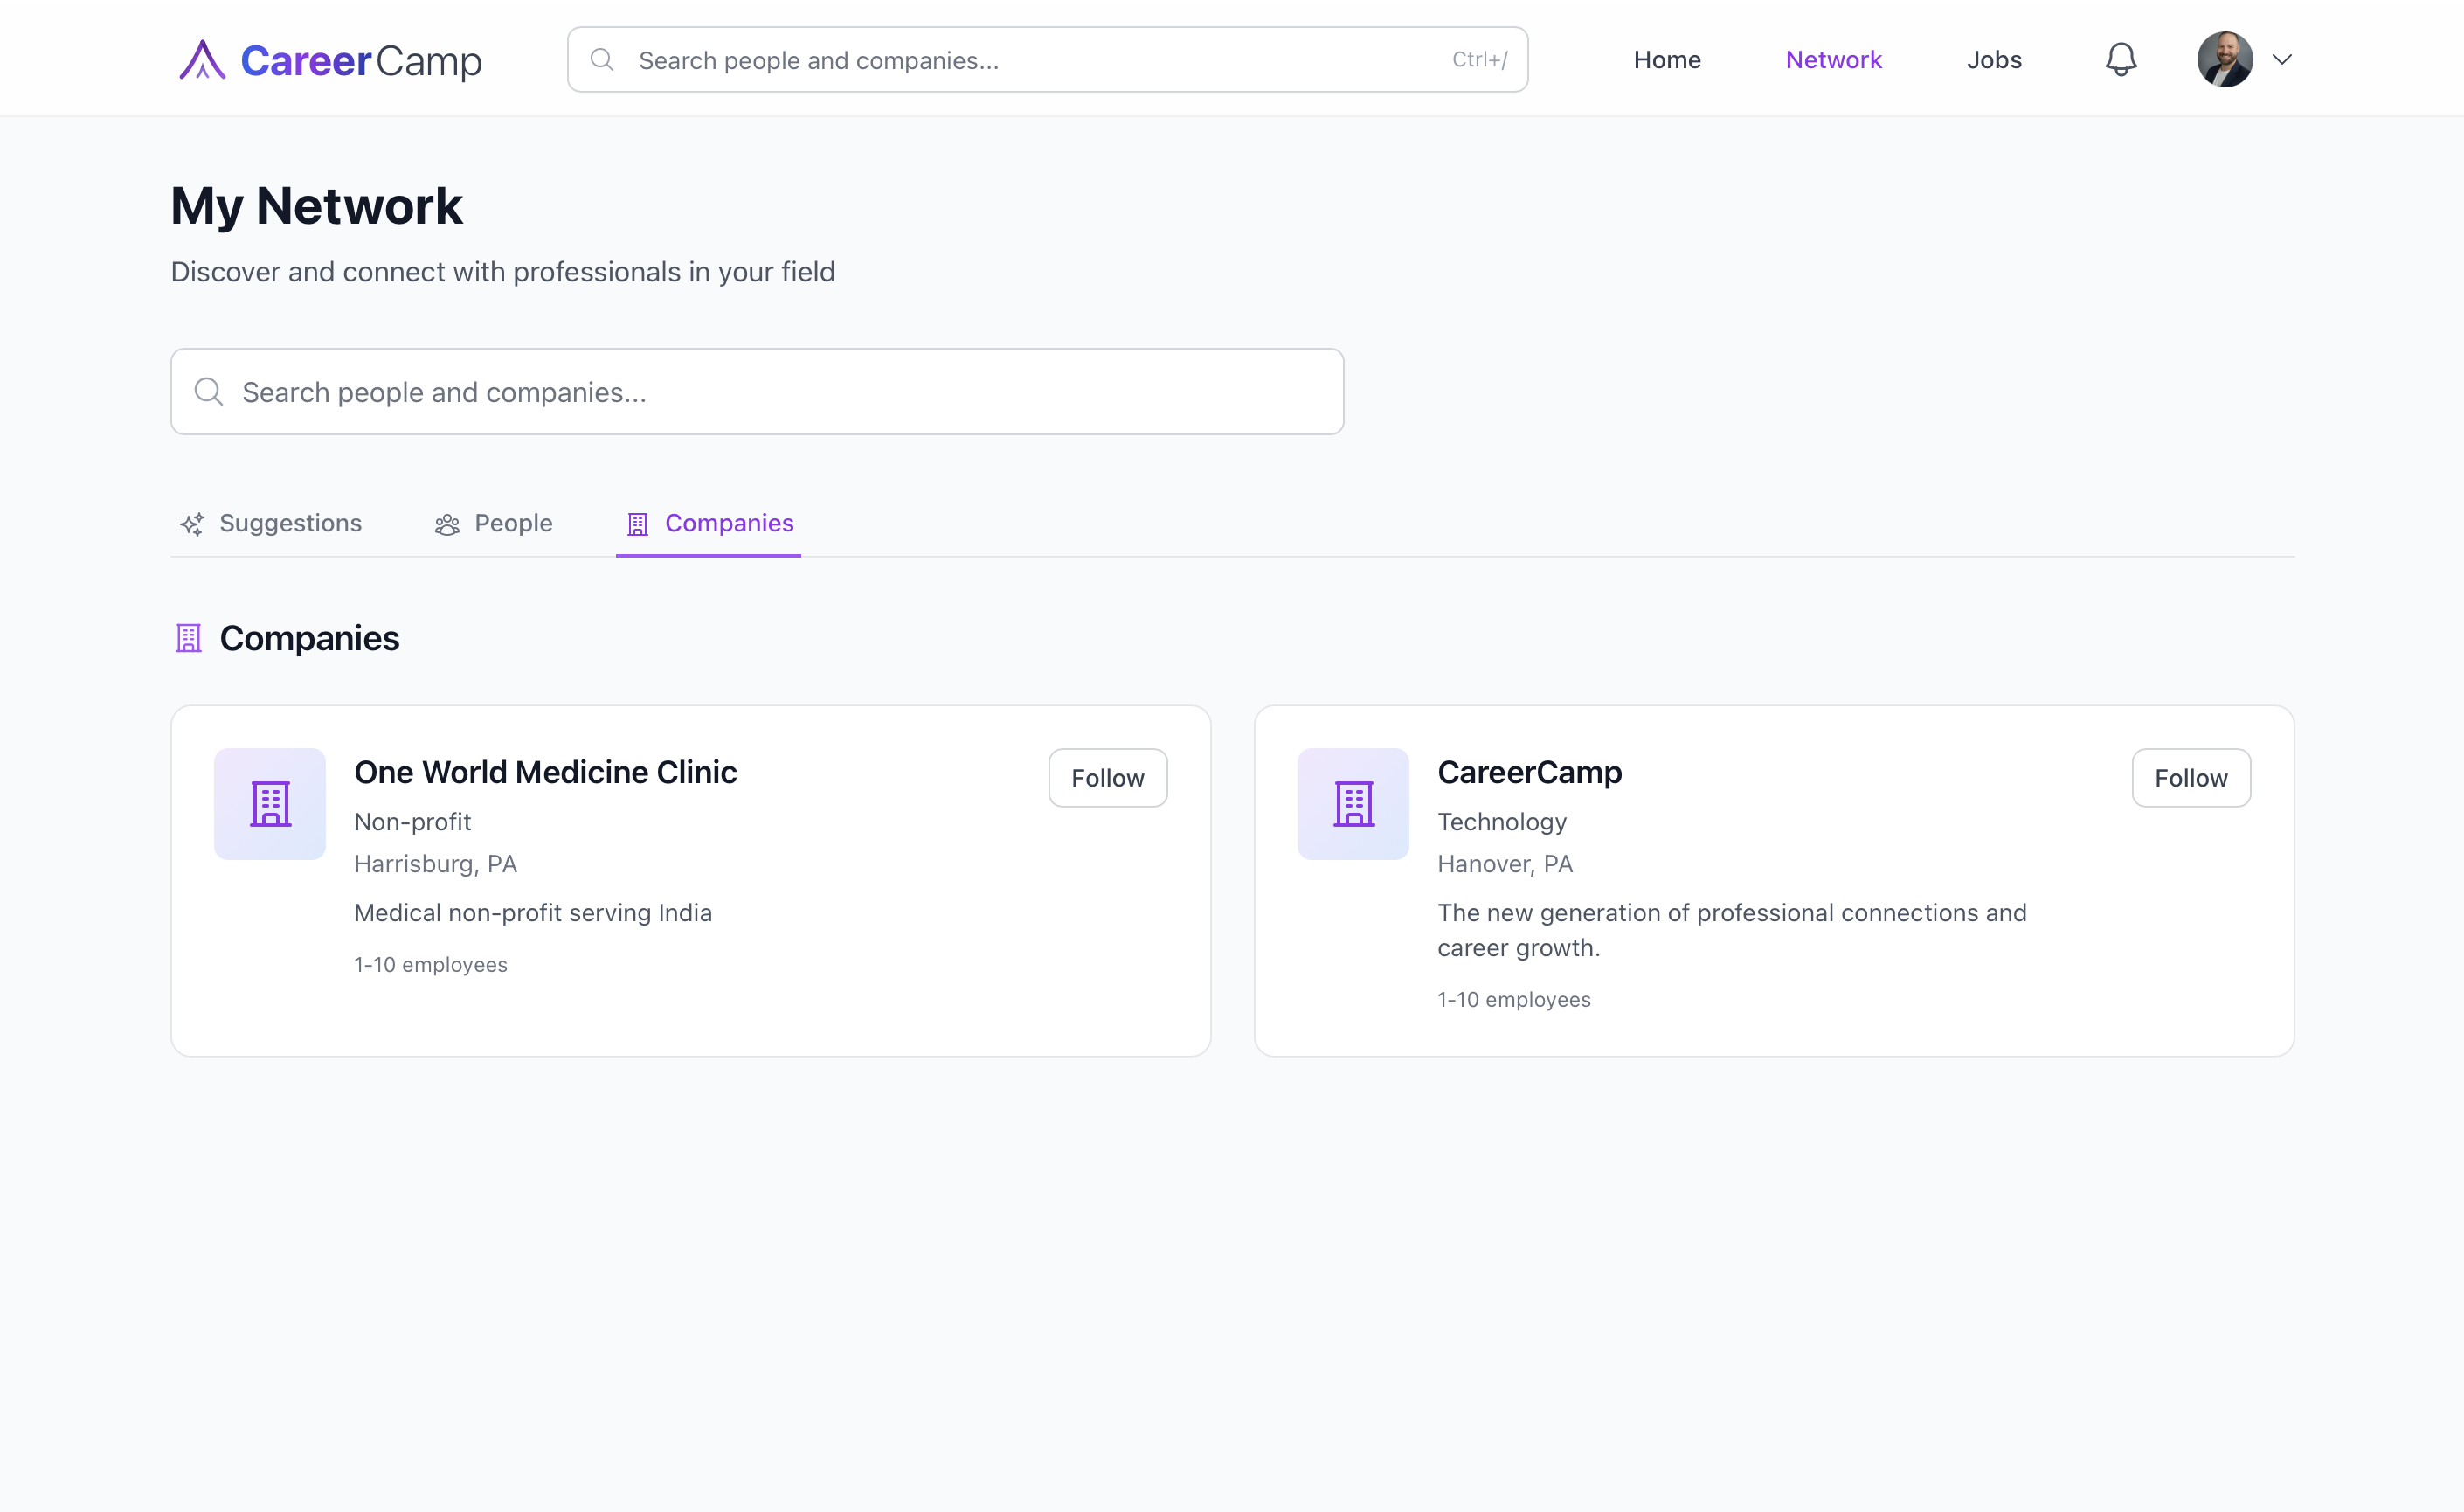Open the One World Medicine Clinic title
2464x1512 pixels.
click(545, 772)
